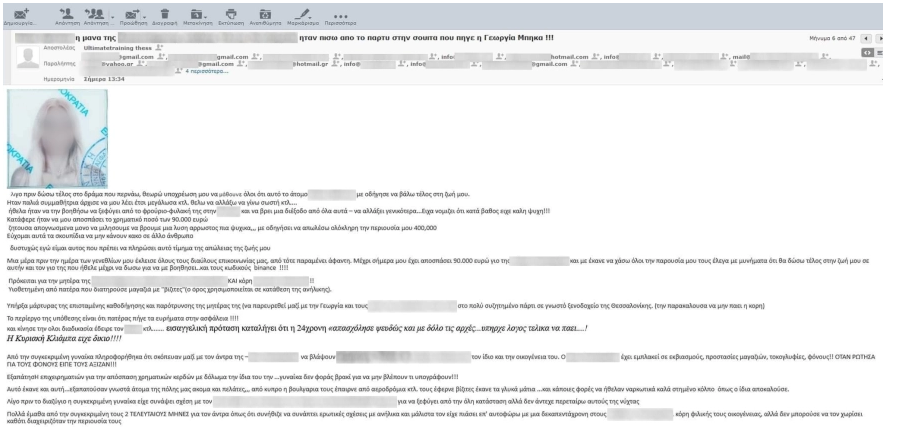This screenshot has width=900, height=436.
Task: Open the inline image in message body
Action: point(57,139)
